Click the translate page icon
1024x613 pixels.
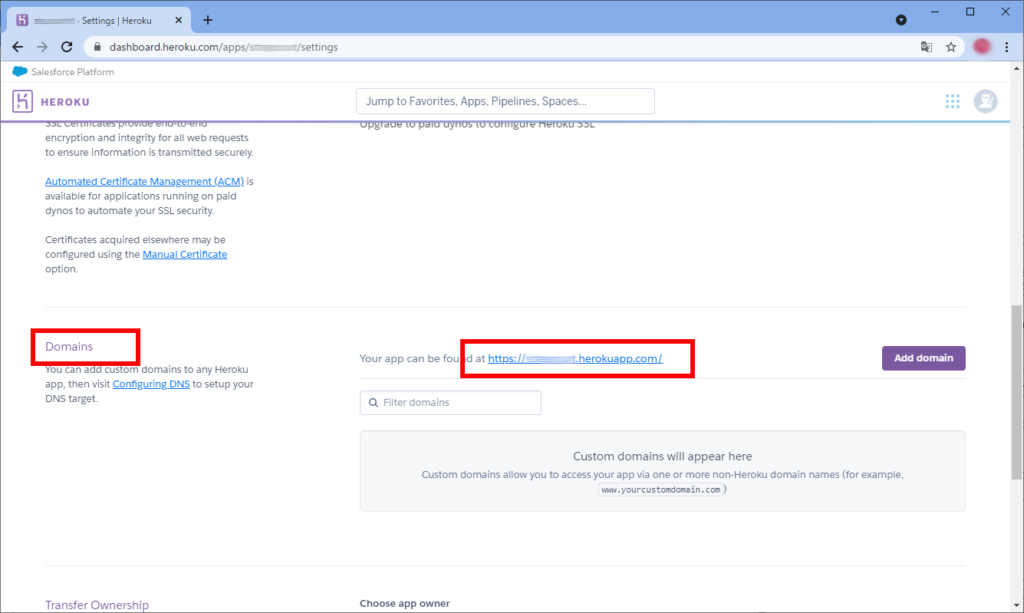coord(927,47)
